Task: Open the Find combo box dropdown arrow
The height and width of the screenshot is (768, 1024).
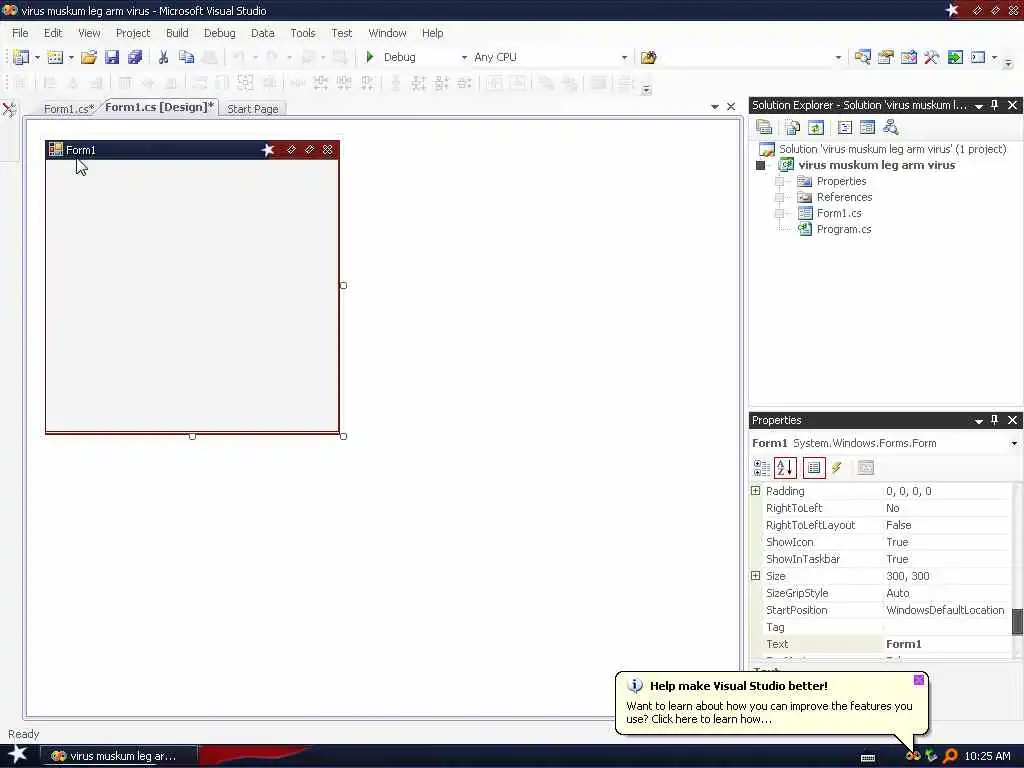Action: click(839, 57)
